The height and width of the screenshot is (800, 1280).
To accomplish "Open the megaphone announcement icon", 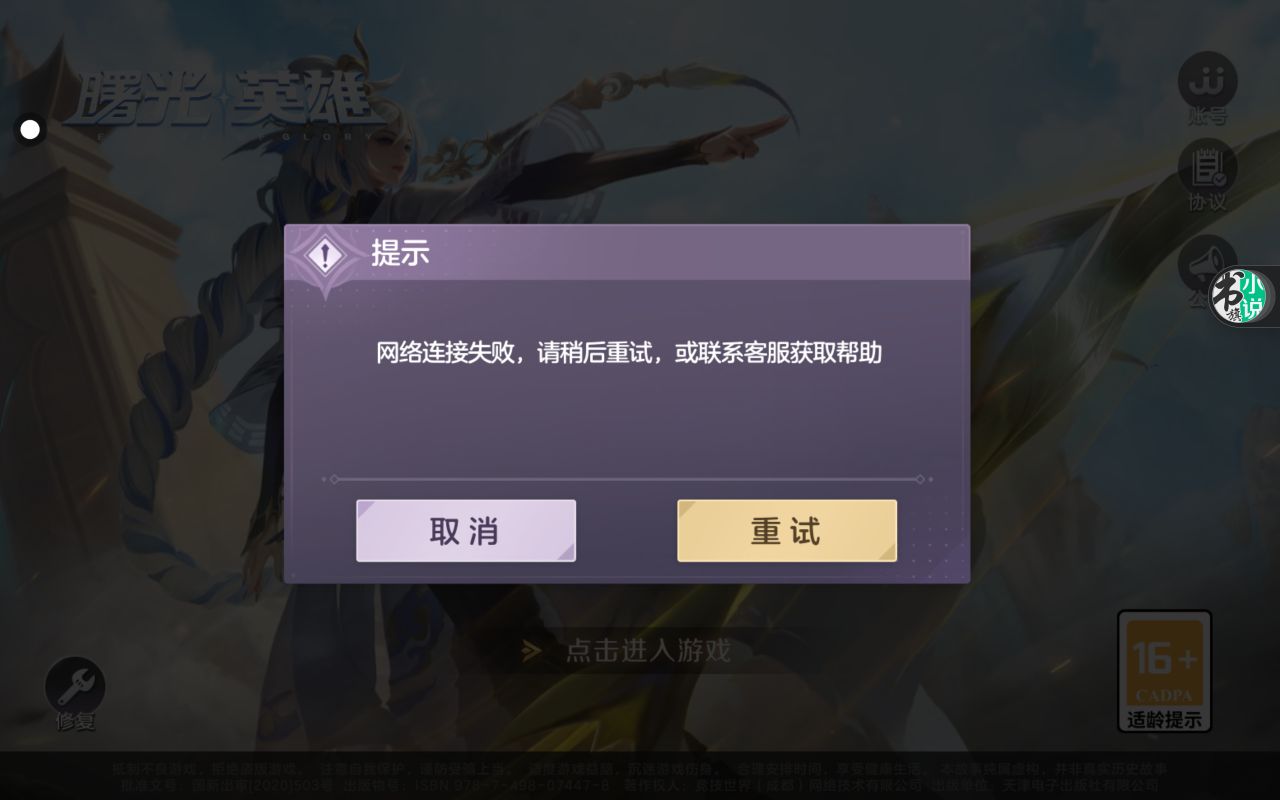I will coord(1198,263).
